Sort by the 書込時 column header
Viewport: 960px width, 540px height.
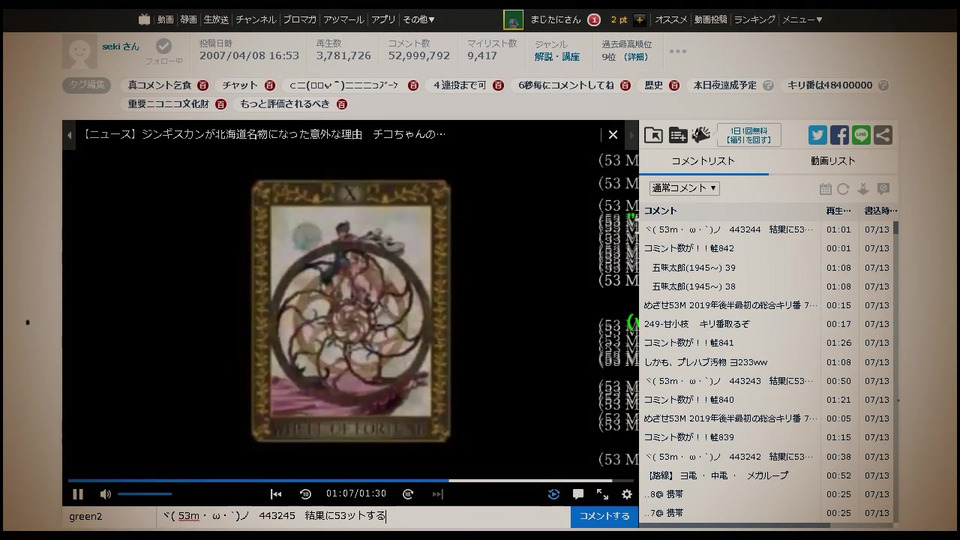pos(880,211)
